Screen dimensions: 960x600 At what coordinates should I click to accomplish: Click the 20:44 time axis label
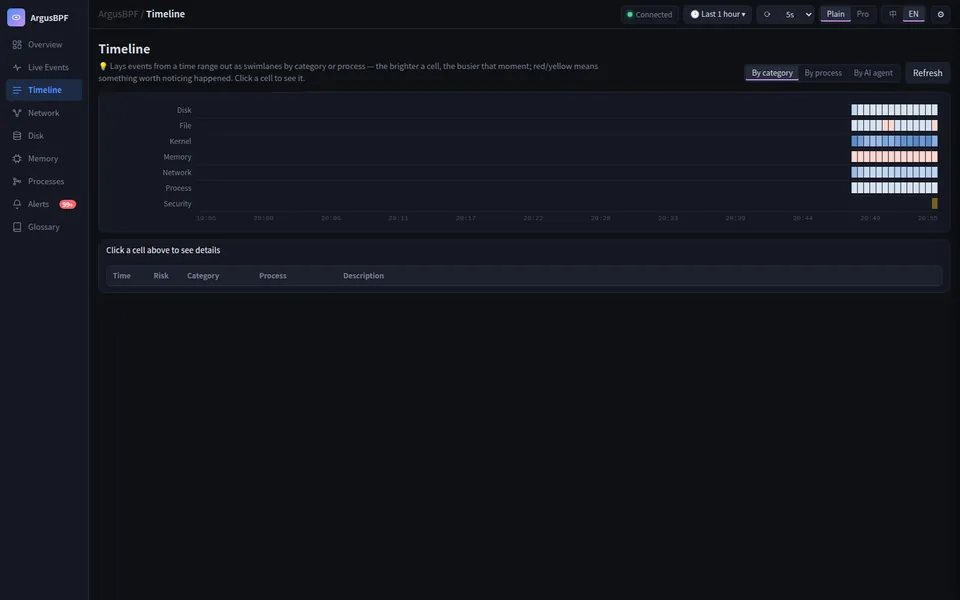[803, 218]
